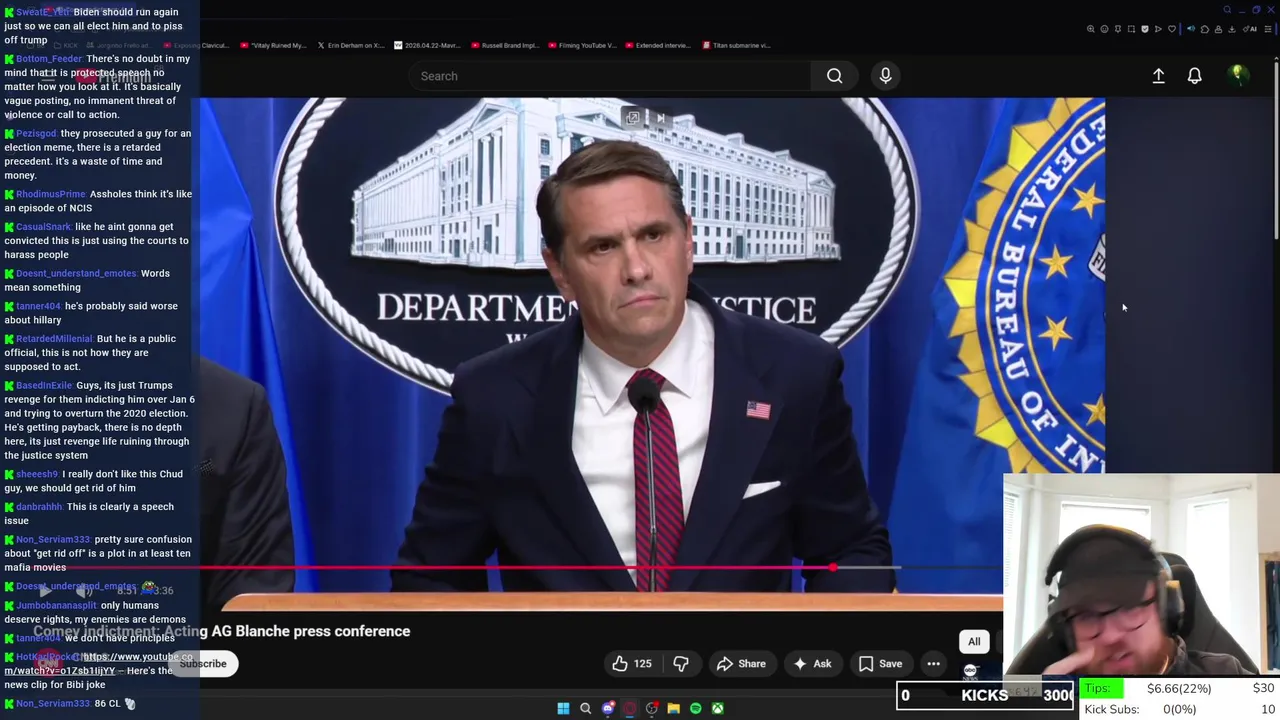The height and width of the screenshot is (720, 1280).
Task: Open YouTube notifications bell
Action: (x=1194, y=76)
